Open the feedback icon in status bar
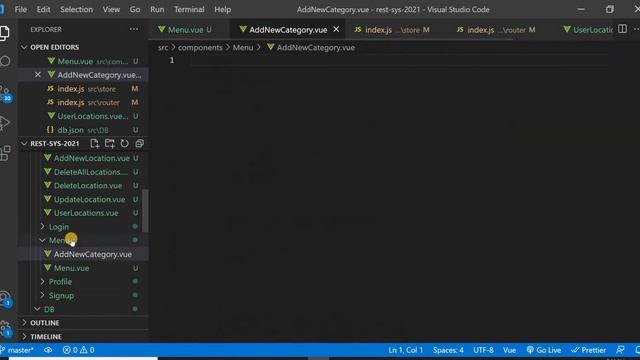640x360 pixels. (620, 350)
